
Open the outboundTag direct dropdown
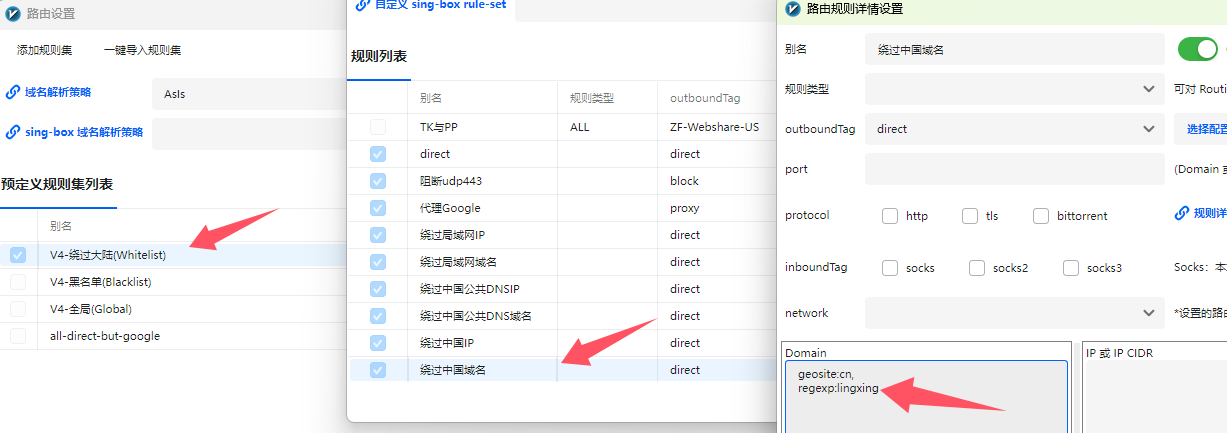(1015, 129)
